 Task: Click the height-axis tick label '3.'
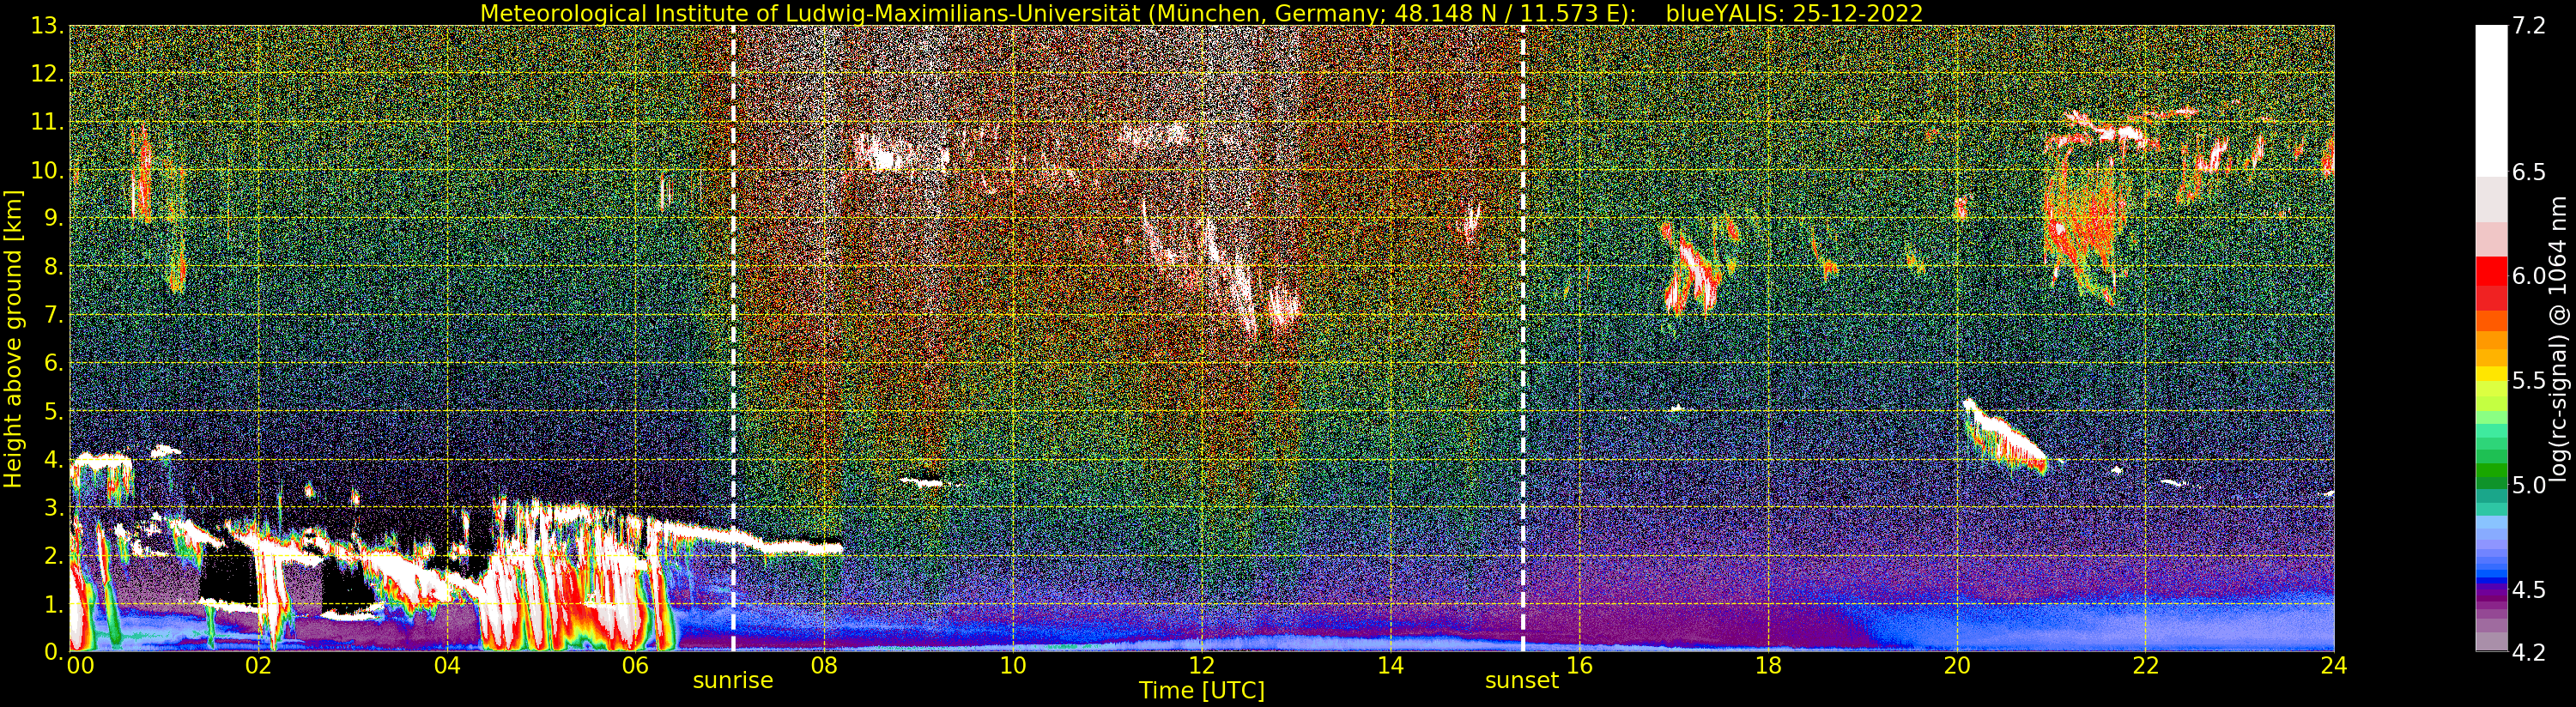54,508
